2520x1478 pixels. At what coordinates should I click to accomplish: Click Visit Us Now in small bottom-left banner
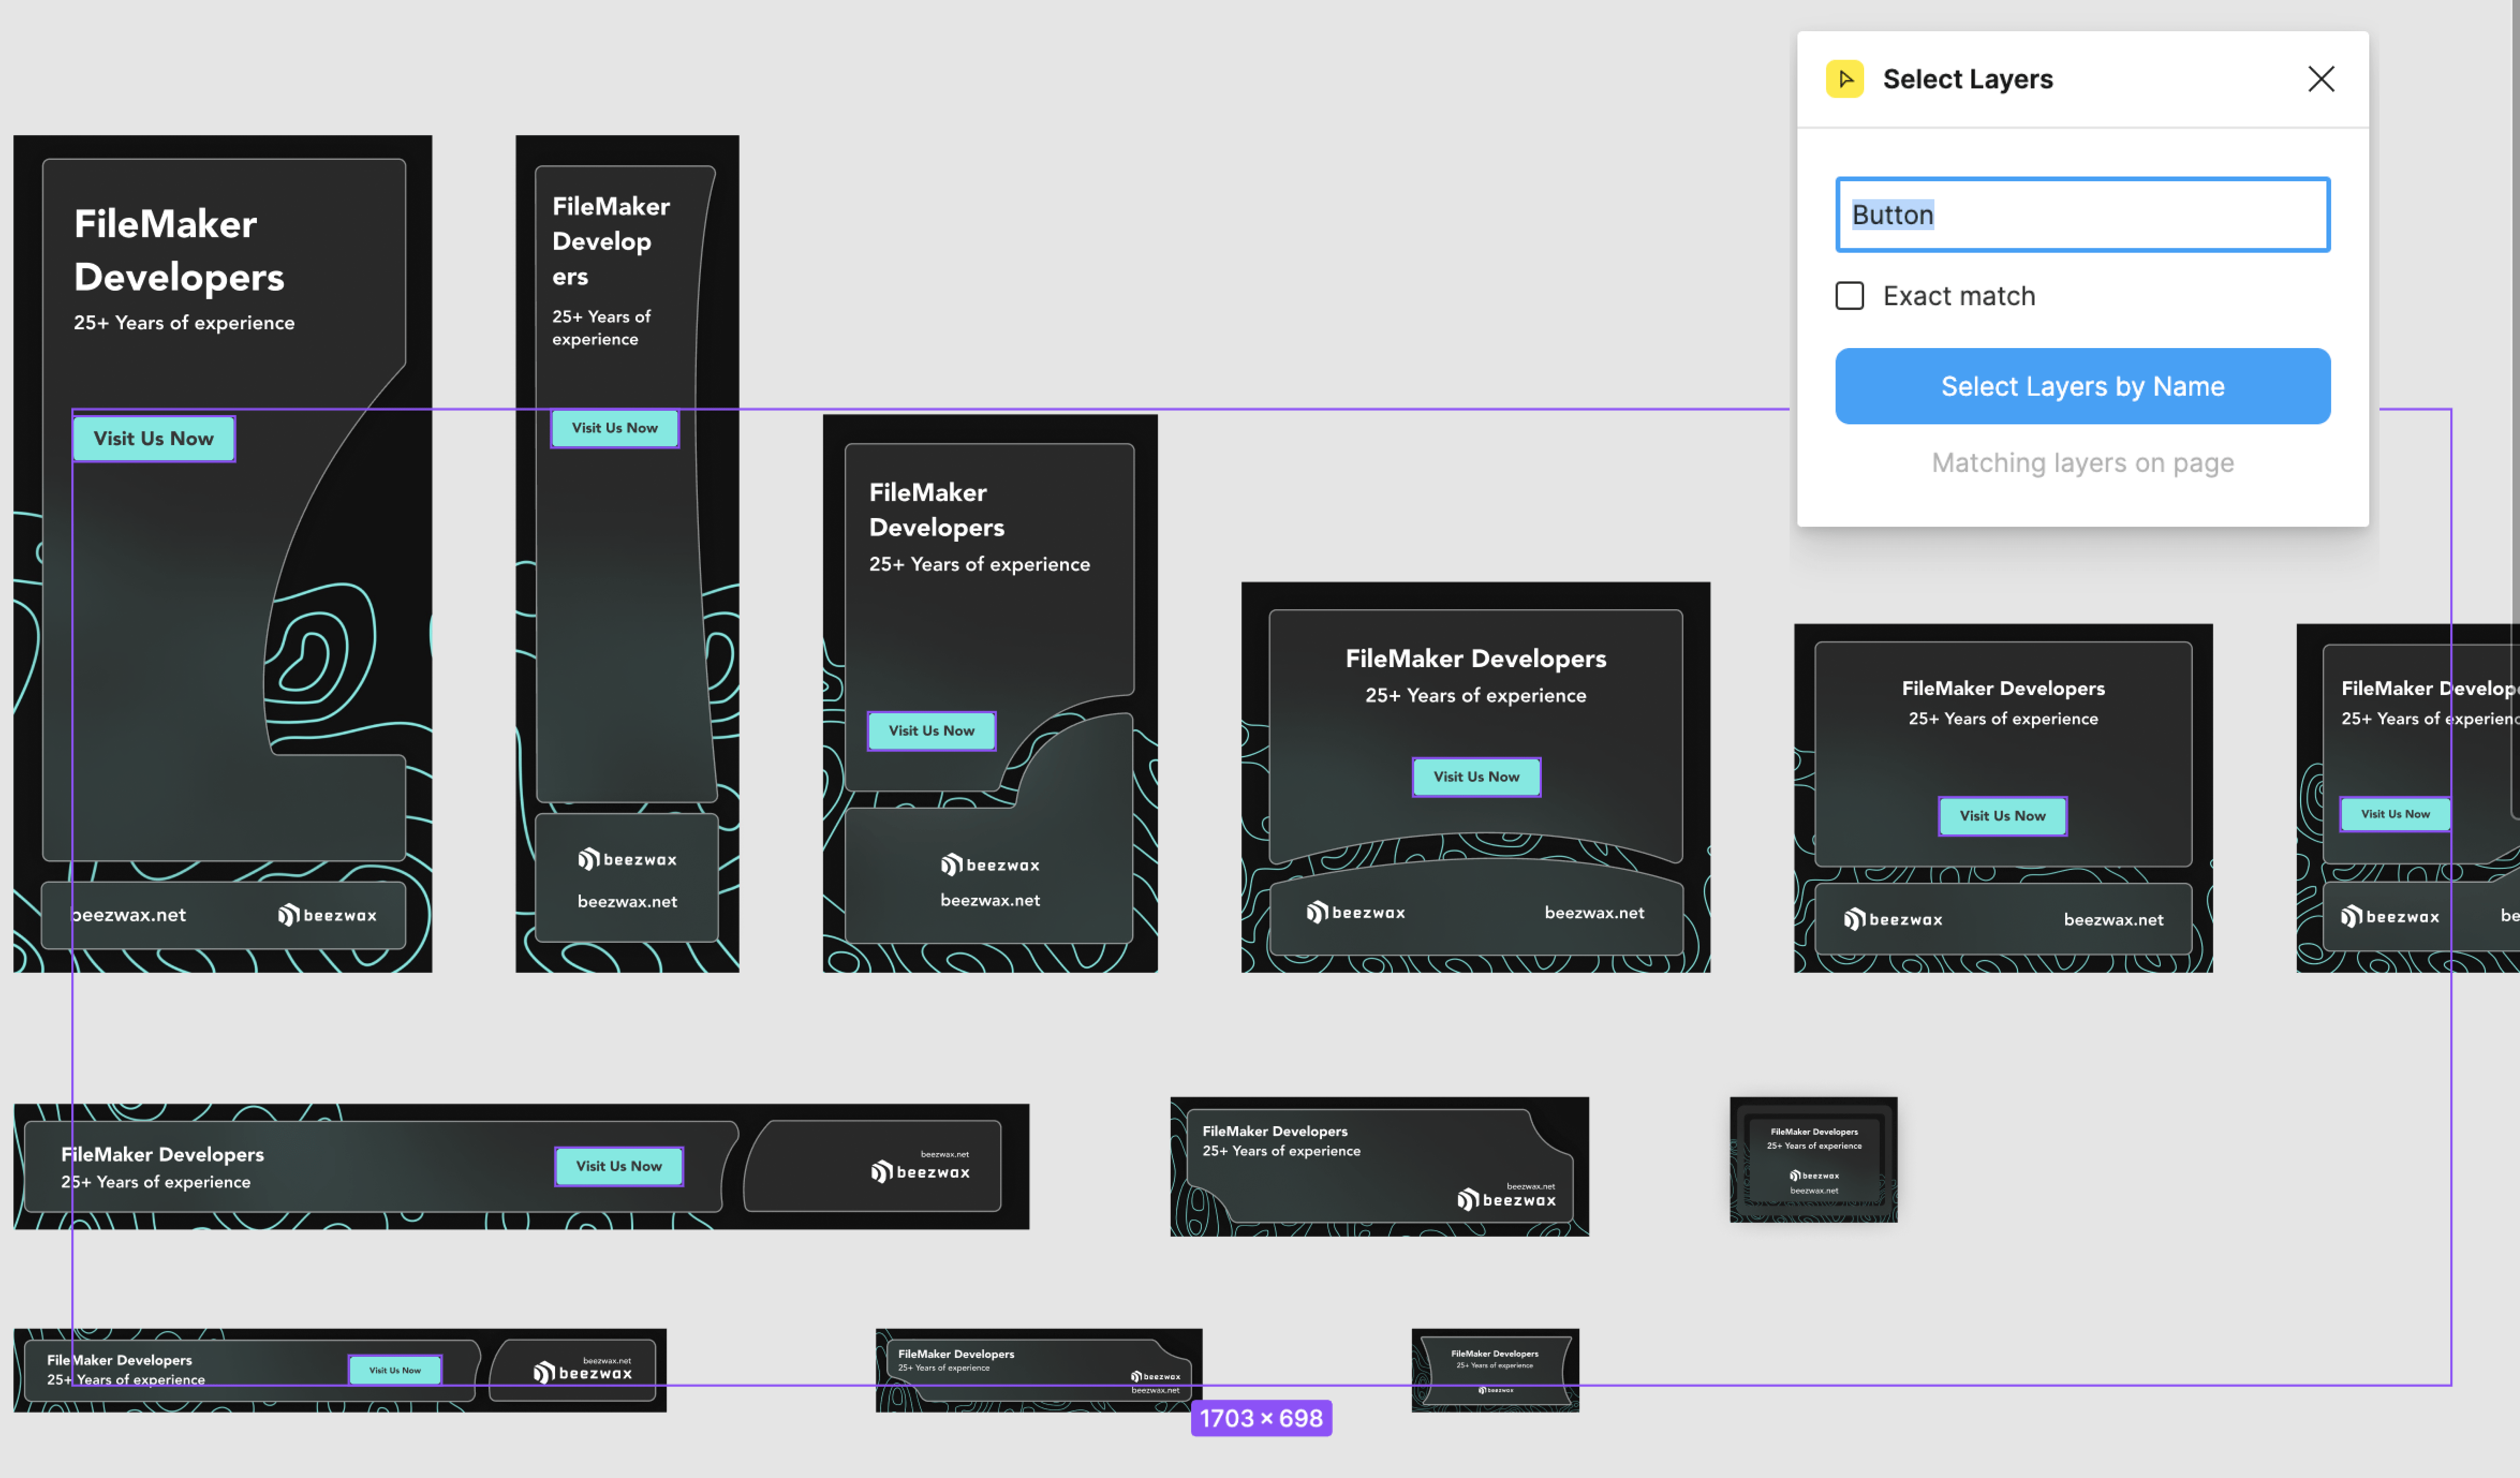394,1370
